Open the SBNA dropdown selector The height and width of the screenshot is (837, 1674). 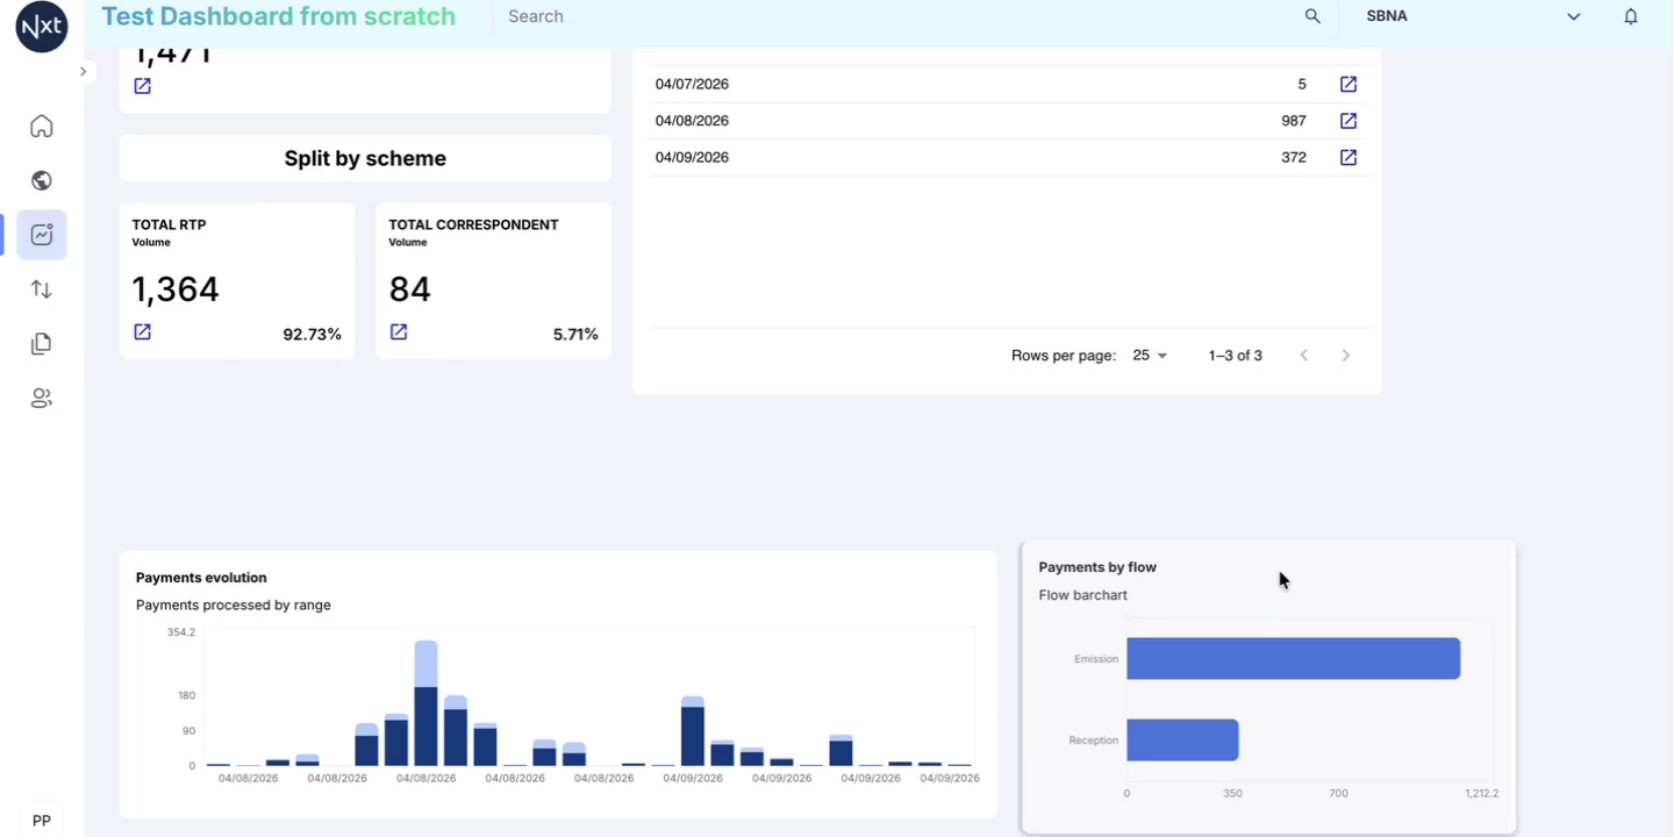tap(1472, 16)
